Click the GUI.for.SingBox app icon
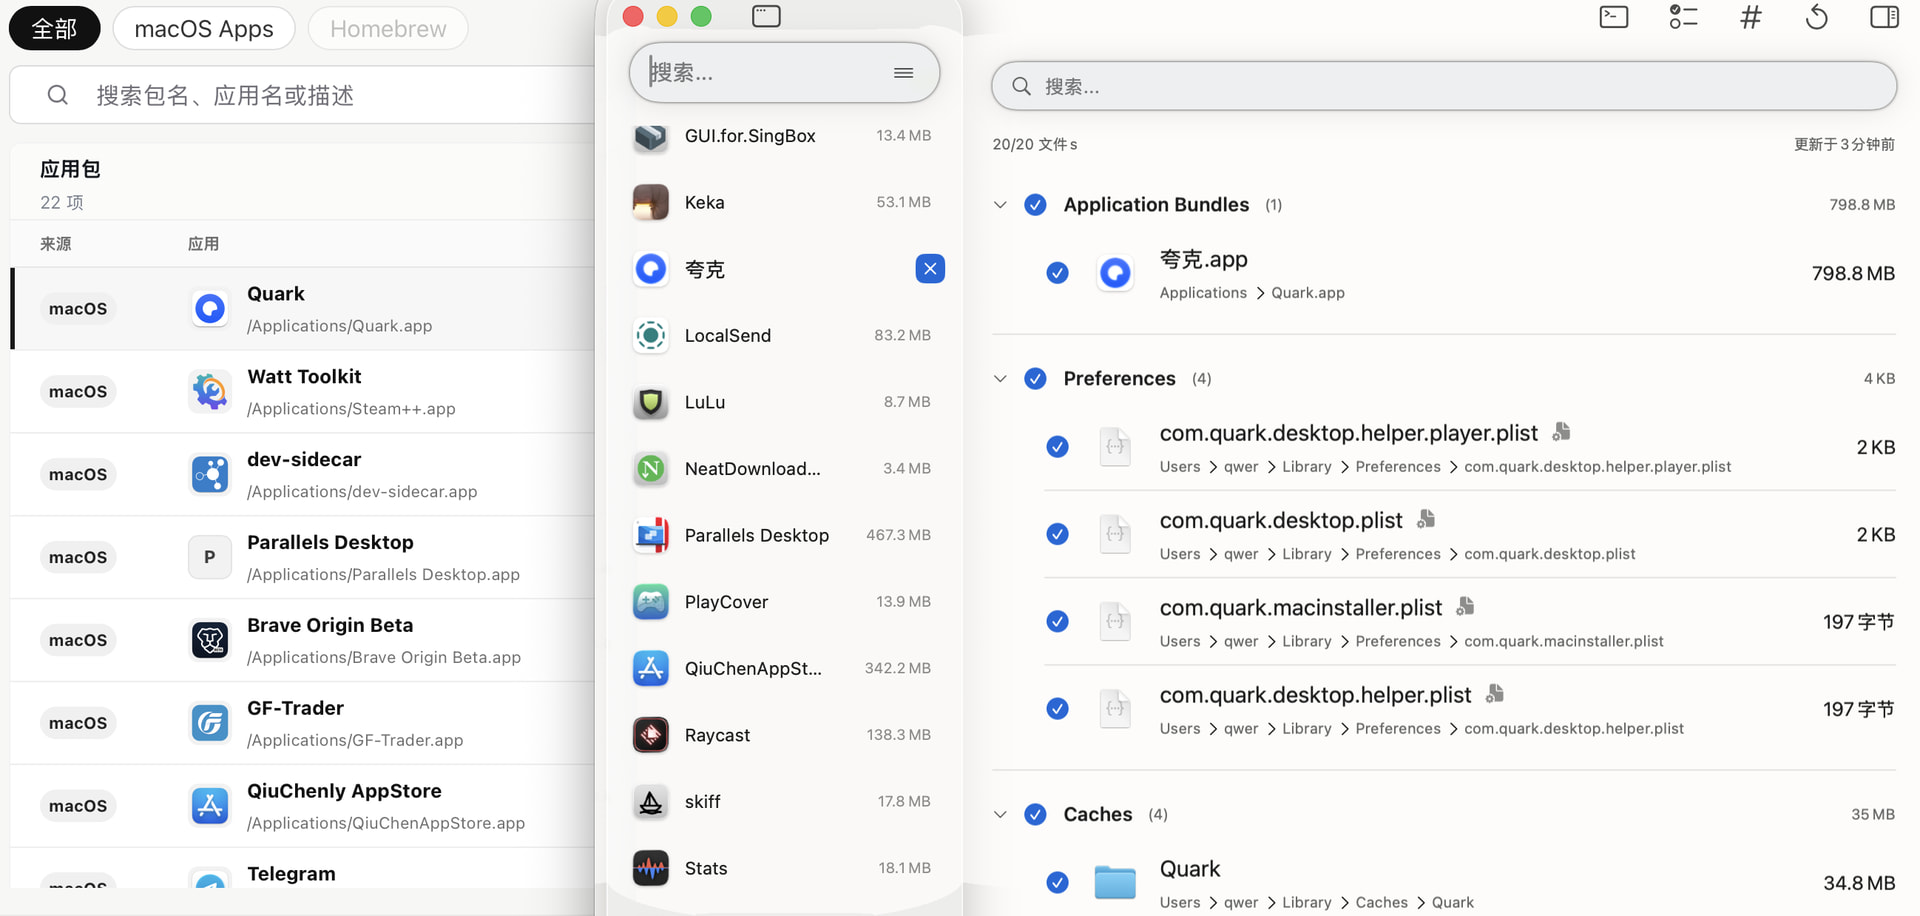Viewport: 1920px width, 916px height. (x=651, y=136)
